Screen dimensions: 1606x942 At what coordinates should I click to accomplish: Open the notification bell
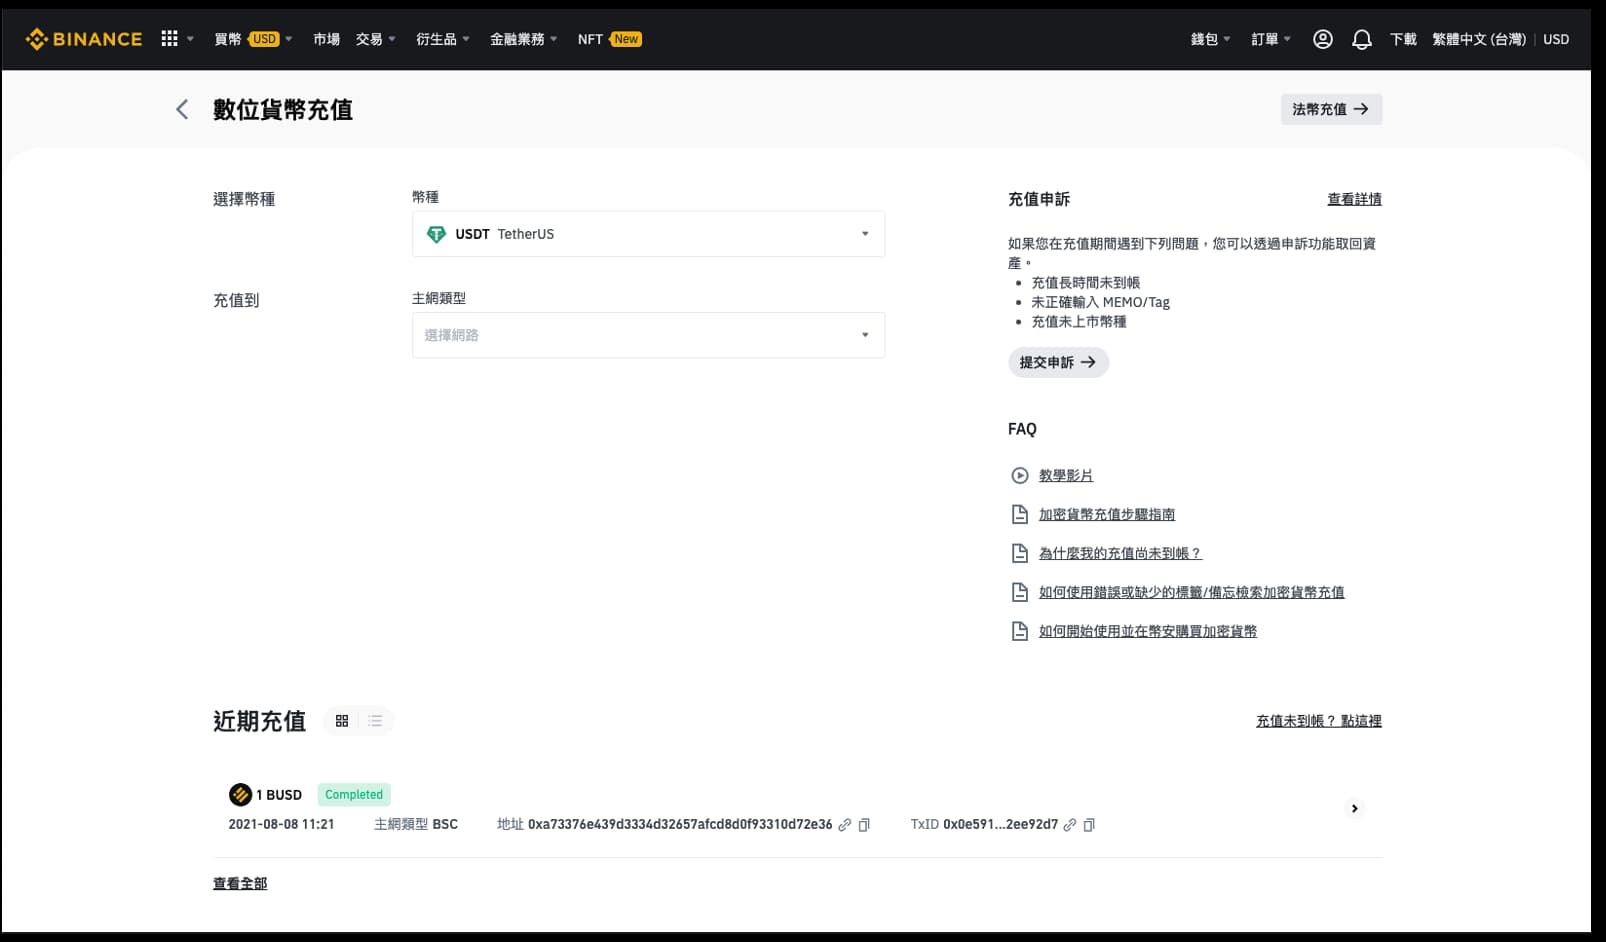(1361, 38)
